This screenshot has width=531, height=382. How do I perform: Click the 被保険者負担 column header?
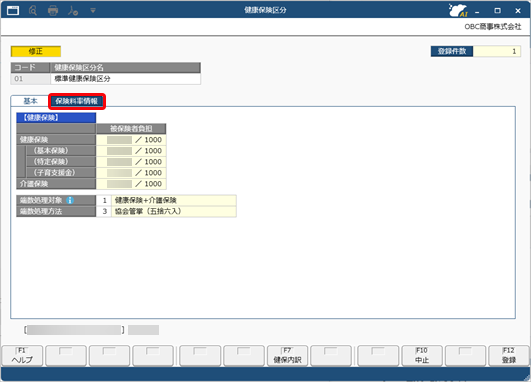131,129
